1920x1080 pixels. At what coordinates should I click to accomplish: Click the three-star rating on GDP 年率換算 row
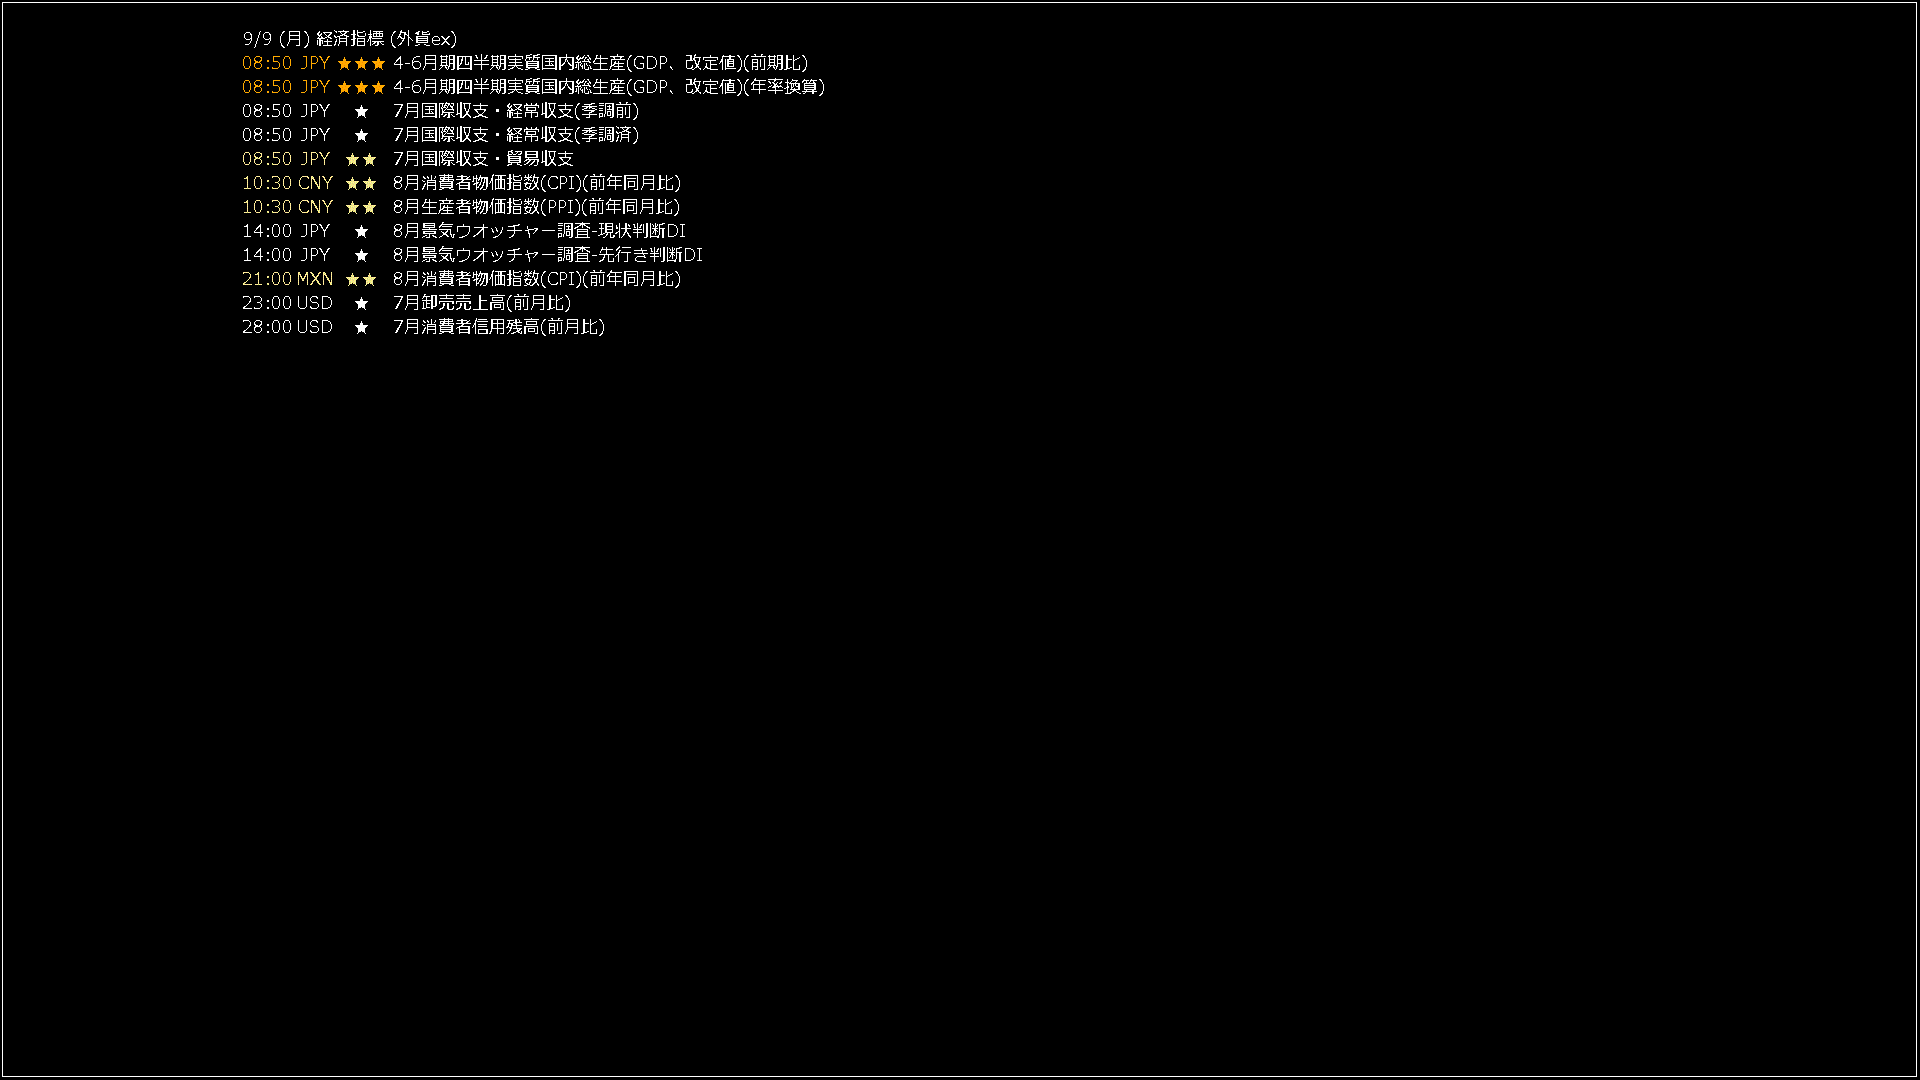(x=361, y=87)
